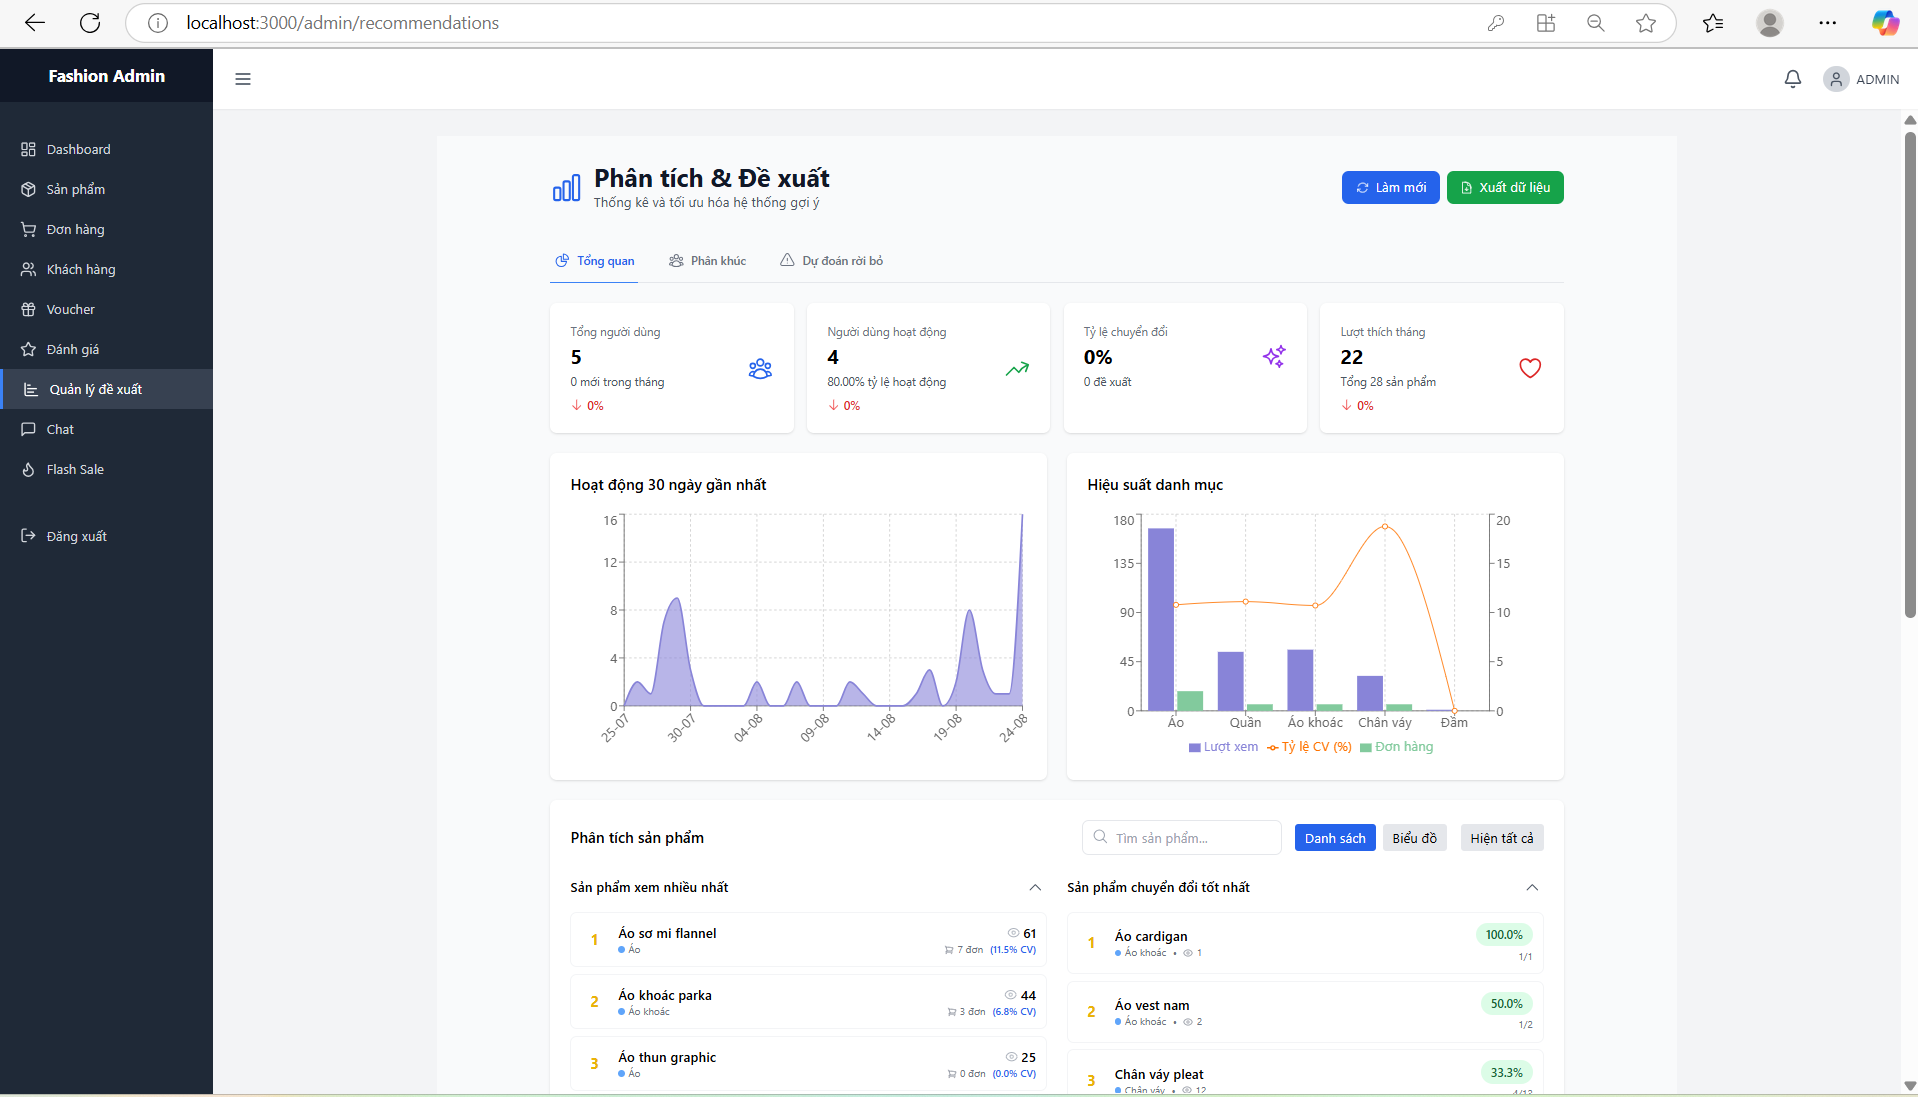Add this page to favorites star

pos(1646,23)
